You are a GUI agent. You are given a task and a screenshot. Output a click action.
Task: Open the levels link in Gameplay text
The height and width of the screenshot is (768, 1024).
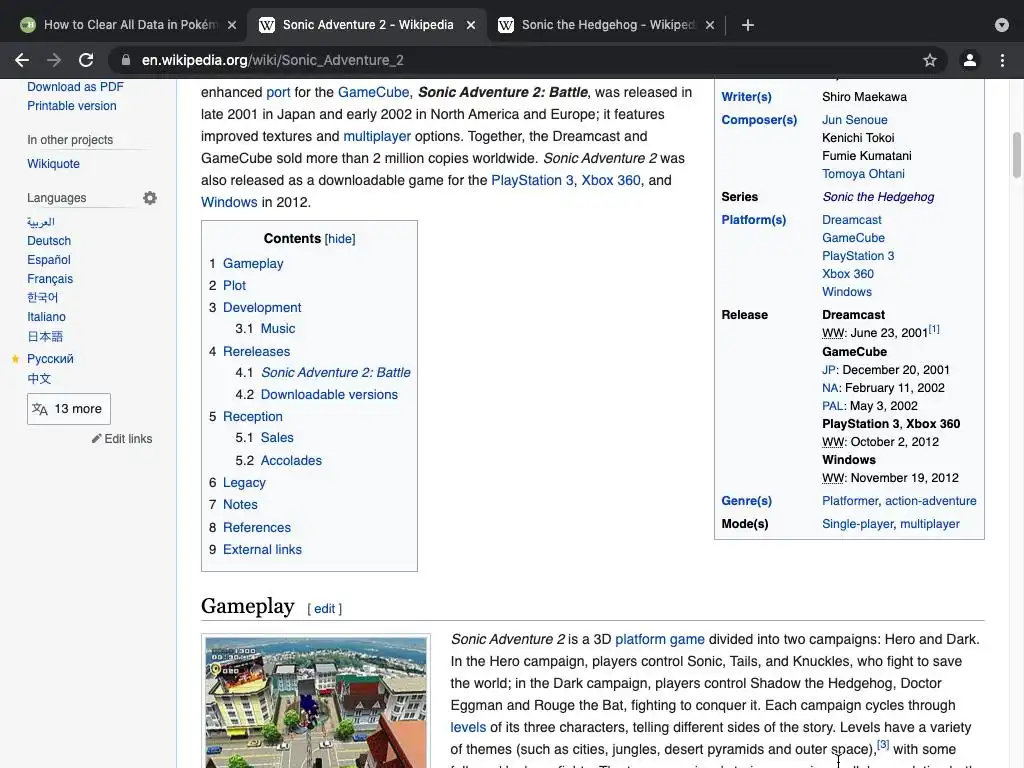pos(468,728)
